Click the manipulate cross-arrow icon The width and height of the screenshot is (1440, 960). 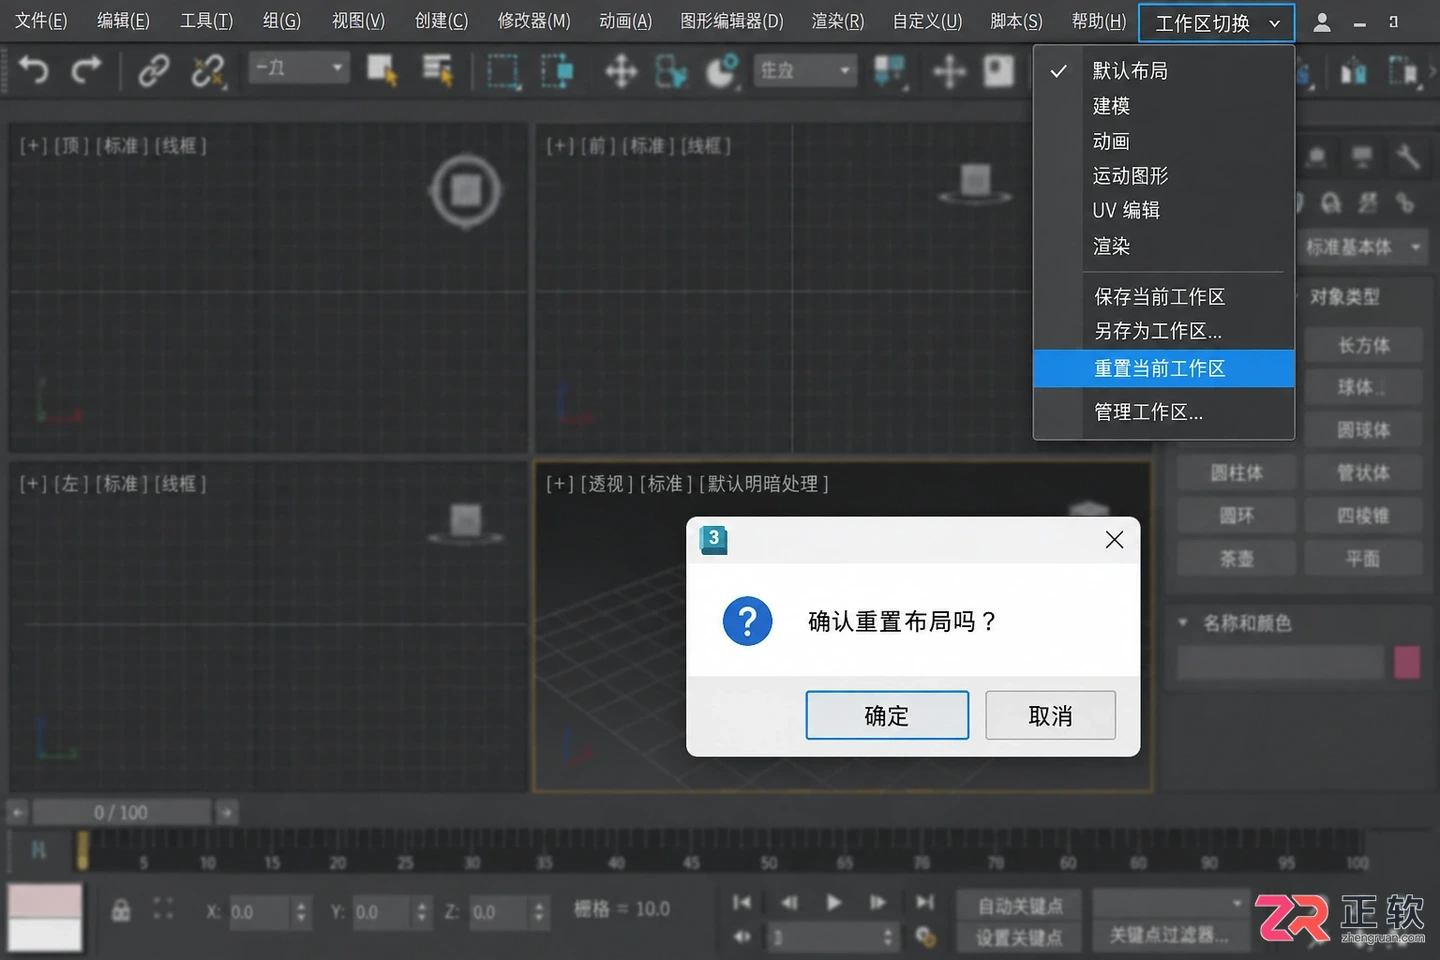[949, 71]
